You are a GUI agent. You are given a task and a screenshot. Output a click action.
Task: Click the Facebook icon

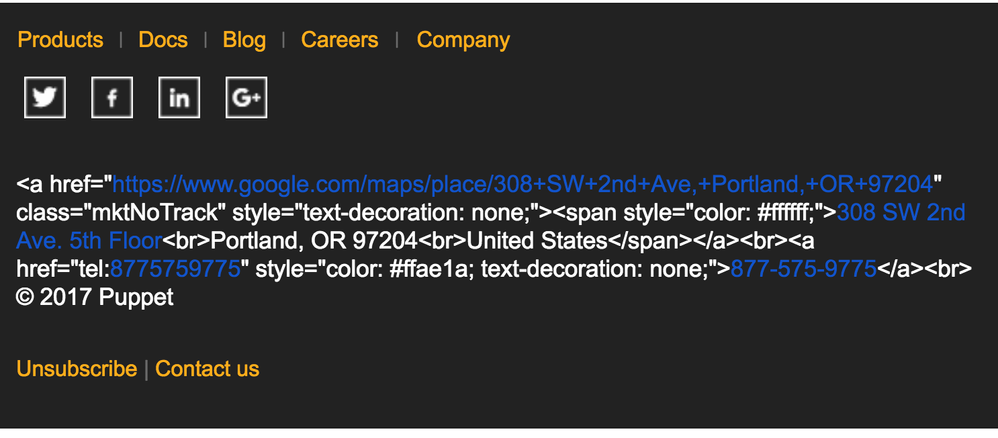[x=112, y=97]
